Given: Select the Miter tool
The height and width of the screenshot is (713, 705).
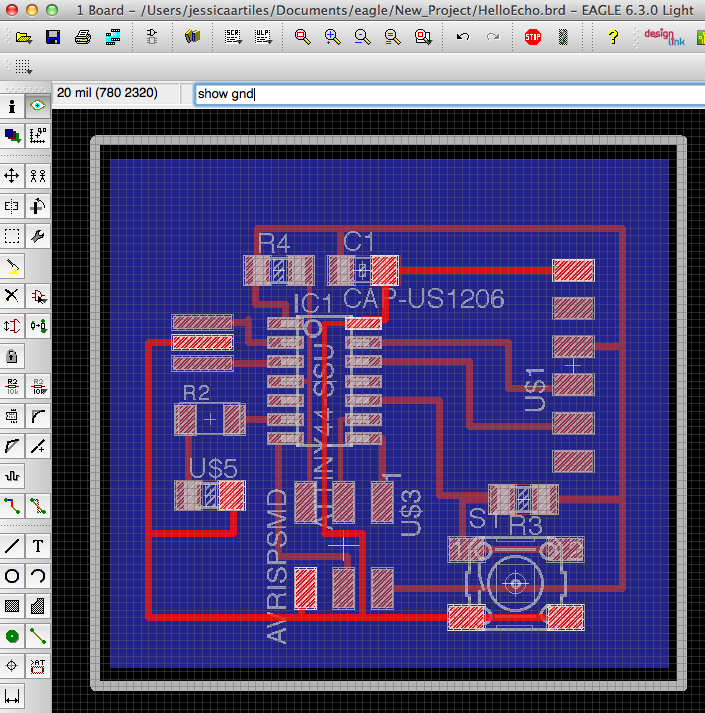Looking at the screenshot, I should pos(38,416).
